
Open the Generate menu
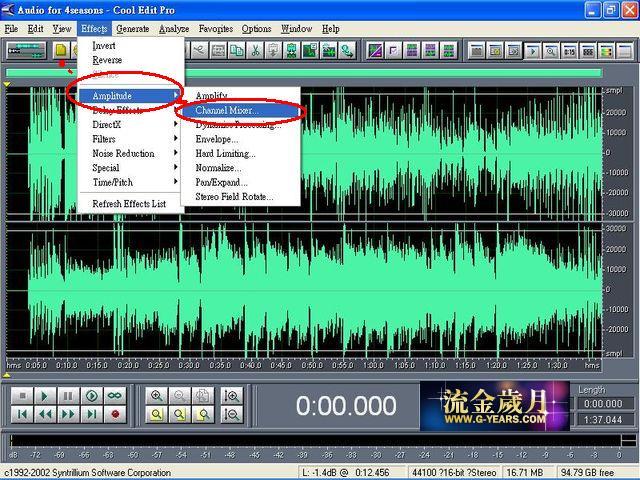[133, 29]
